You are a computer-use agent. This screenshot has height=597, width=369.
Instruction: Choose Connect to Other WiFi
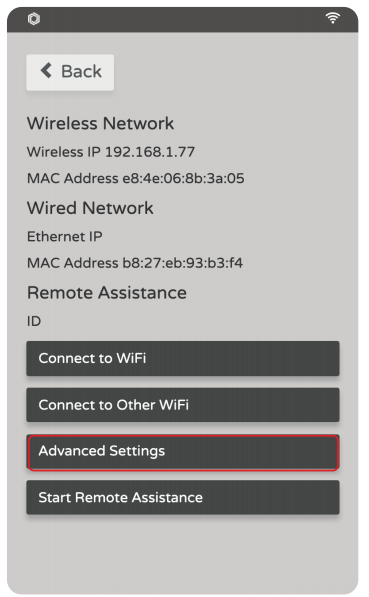tap(183, 405)
